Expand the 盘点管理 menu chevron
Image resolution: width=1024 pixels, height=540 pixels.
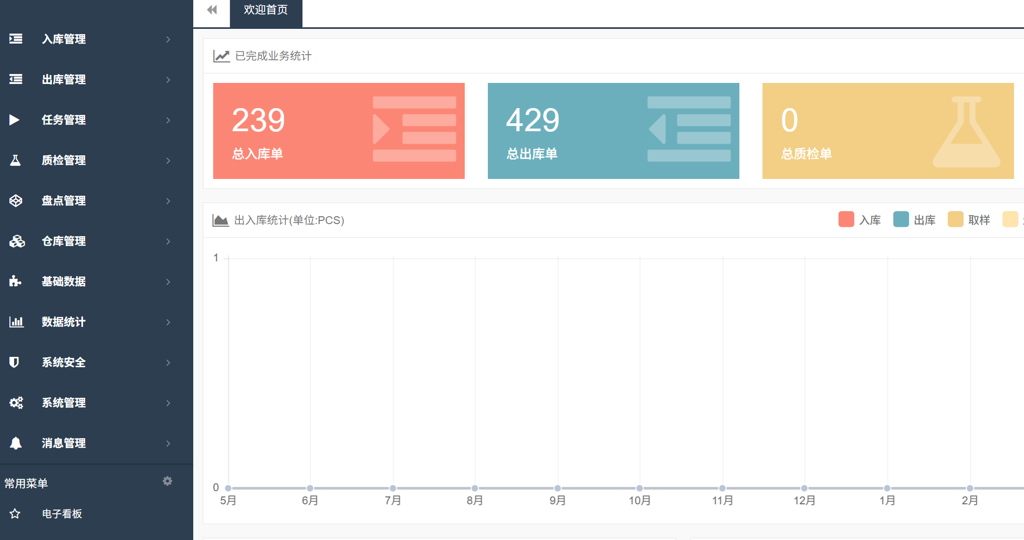168,201
